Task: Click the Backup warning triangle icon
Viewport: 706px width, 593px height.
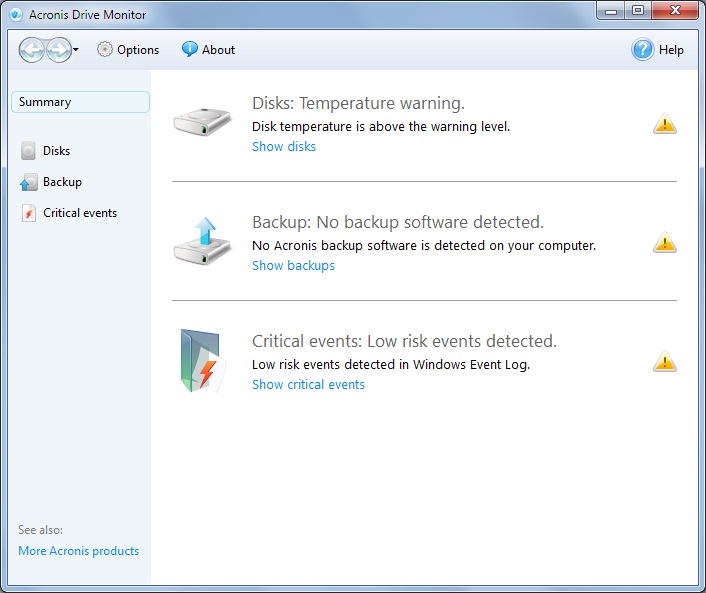Action: (665, 243)
